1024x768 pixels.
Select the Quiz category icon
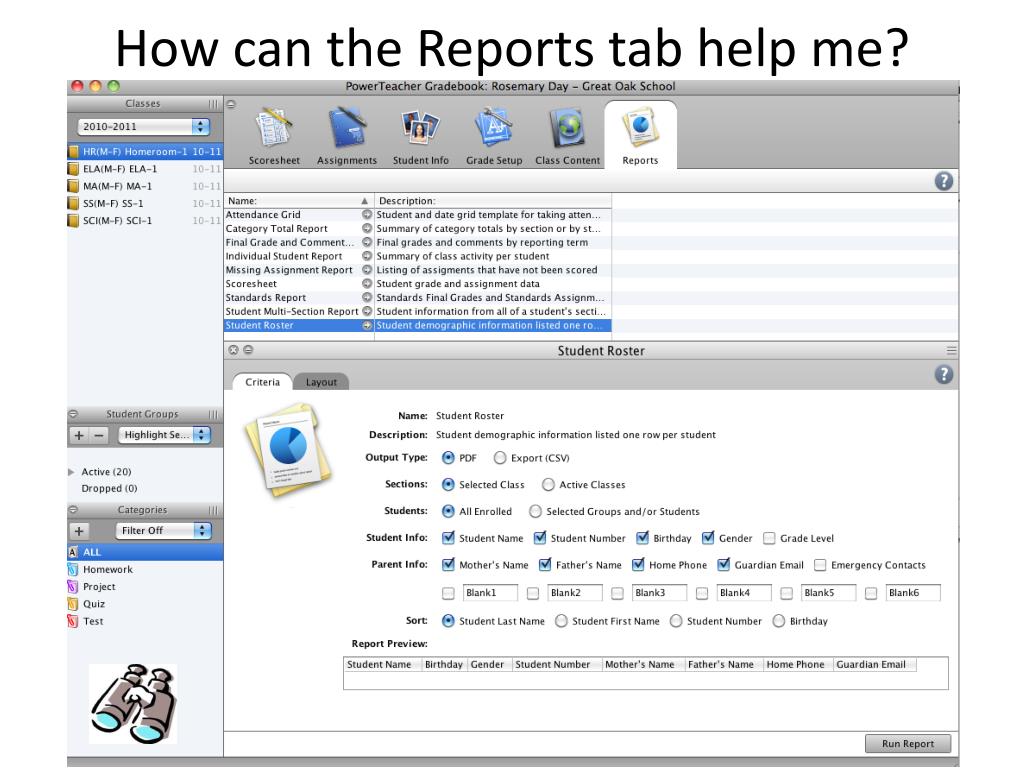pyautogui.click(x=73, y=604)
